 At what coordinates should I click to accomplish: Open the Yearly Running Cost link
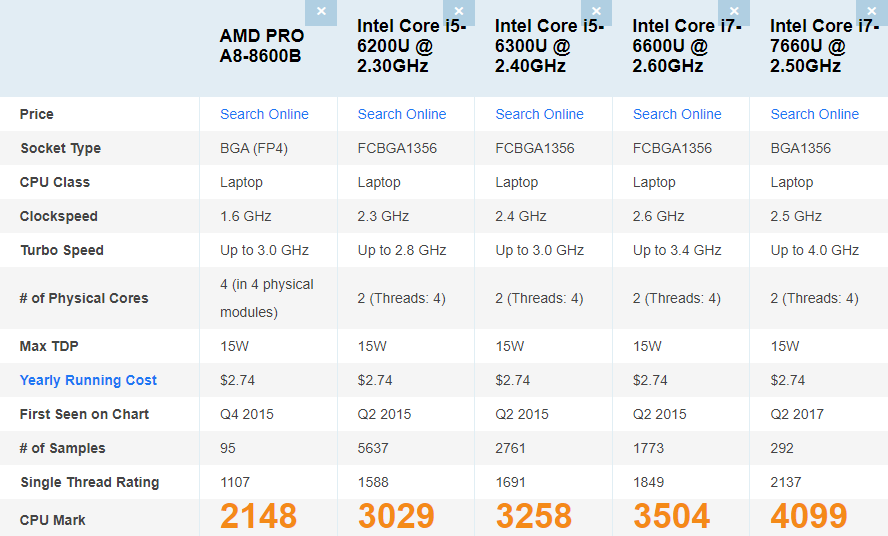(x=88, y=380)
